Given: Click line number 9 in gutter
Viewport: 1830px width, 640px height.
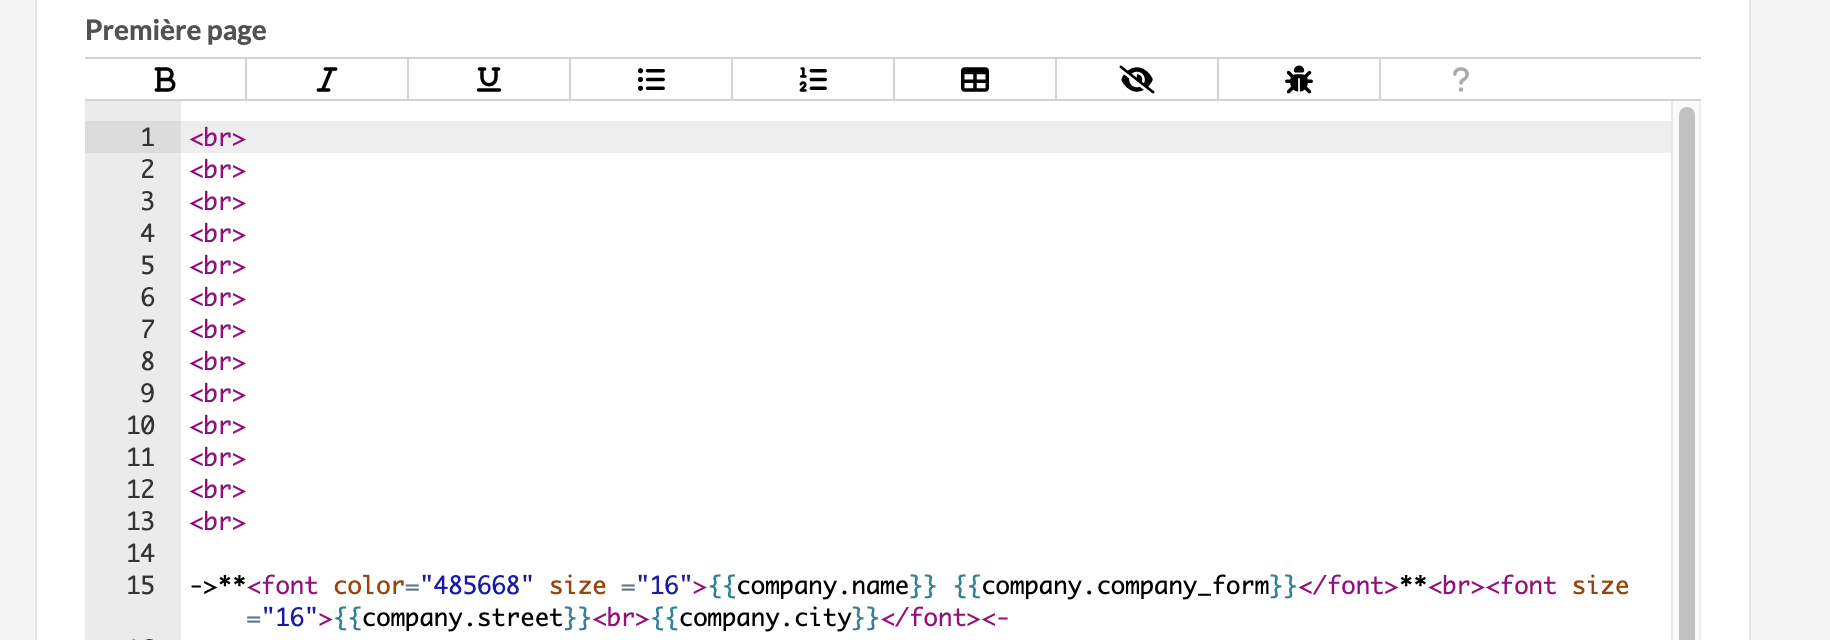Looking at the screenshot, I should click(148, 393).
